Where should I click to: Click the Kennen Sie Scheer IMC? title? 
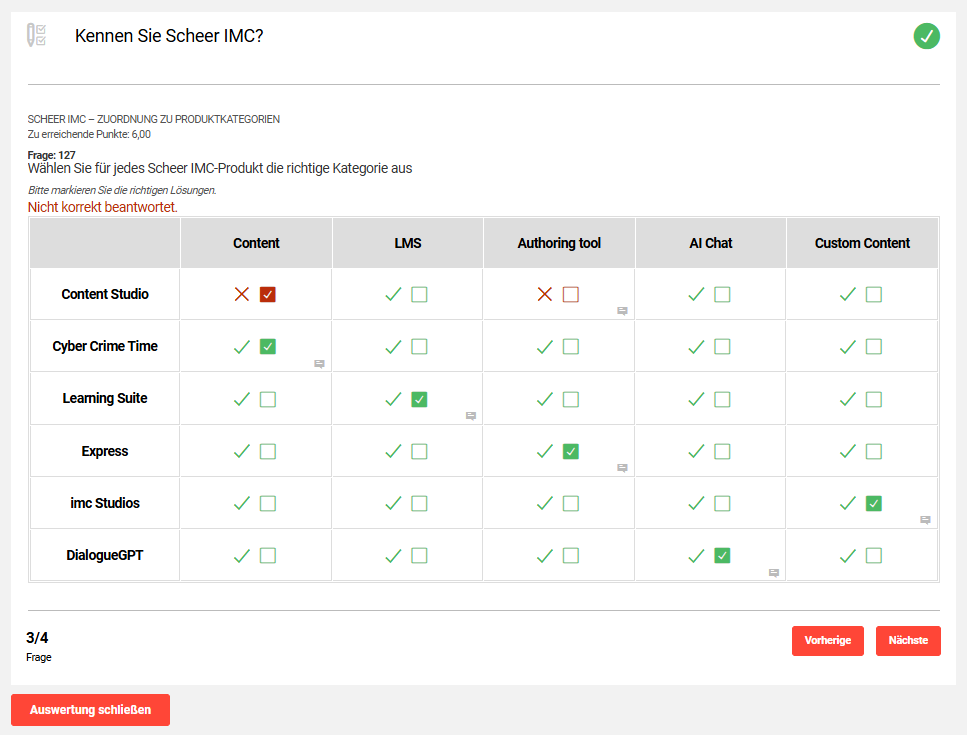click(169, 36)
